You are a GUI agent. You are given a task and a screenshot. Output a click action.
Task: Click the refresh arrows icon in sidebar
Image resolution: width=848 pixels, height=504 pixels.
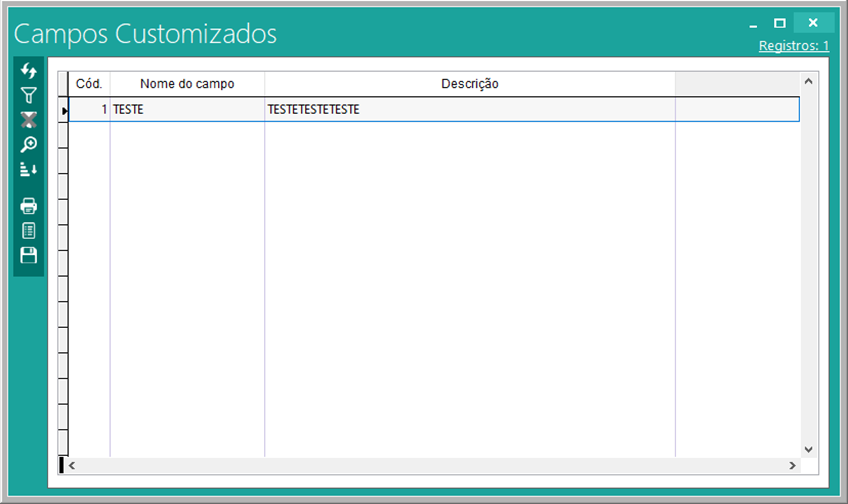tap(29, 71)
